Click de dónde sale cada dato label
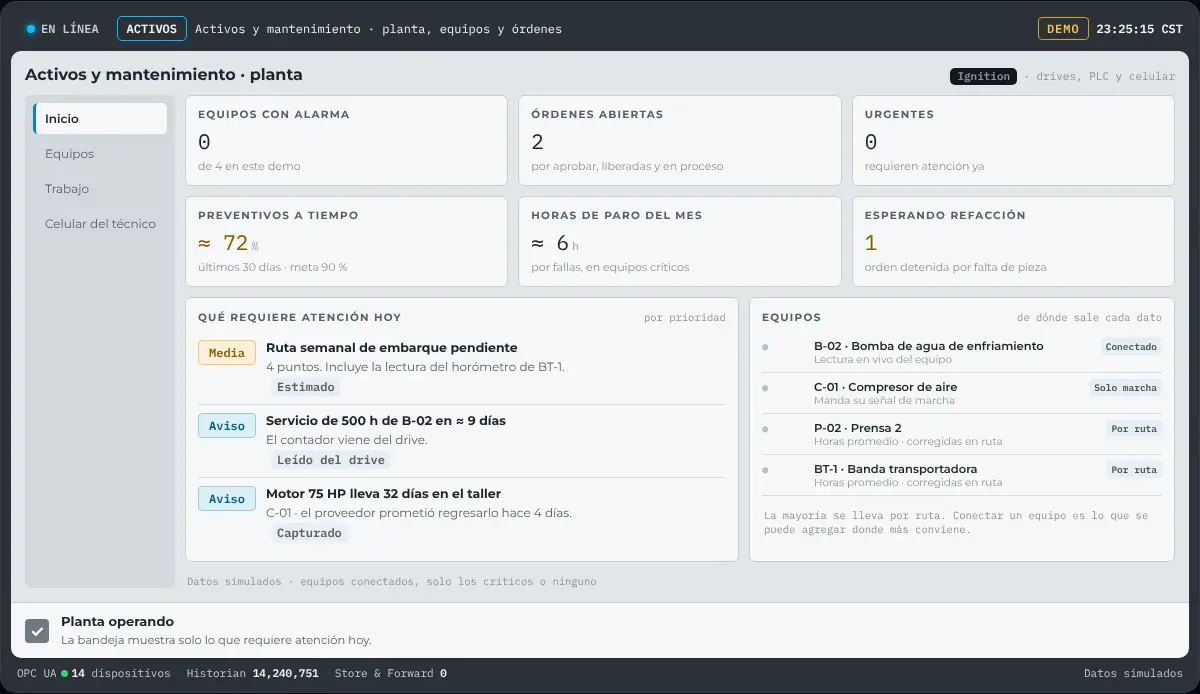 (x=1089, y=318)
